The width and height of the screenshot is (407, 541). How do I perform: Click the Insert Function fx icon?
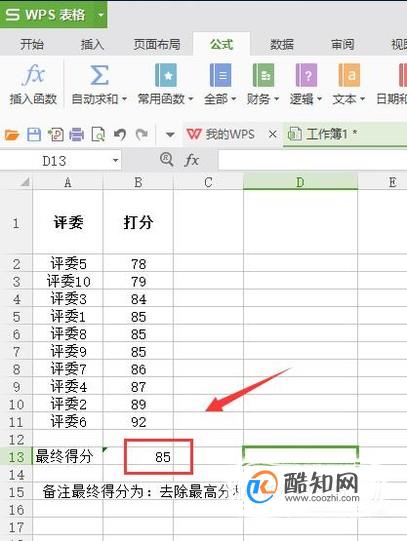click(x=33, y=74)
